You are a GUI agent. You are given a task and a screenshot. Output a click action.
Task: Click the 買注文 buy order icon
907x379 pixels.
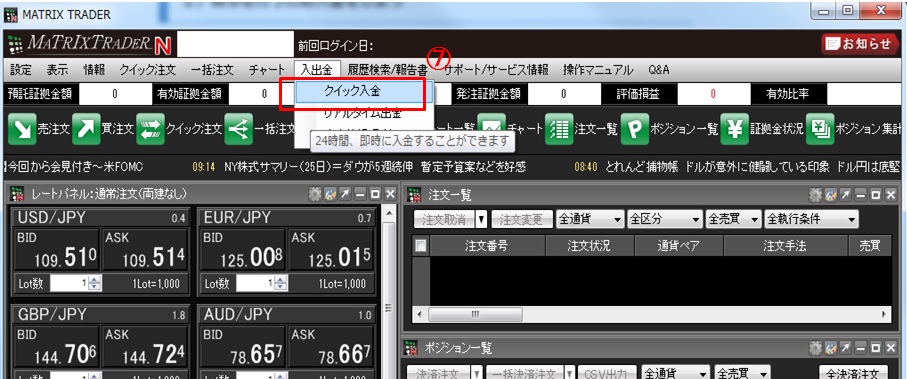(86, 130)
